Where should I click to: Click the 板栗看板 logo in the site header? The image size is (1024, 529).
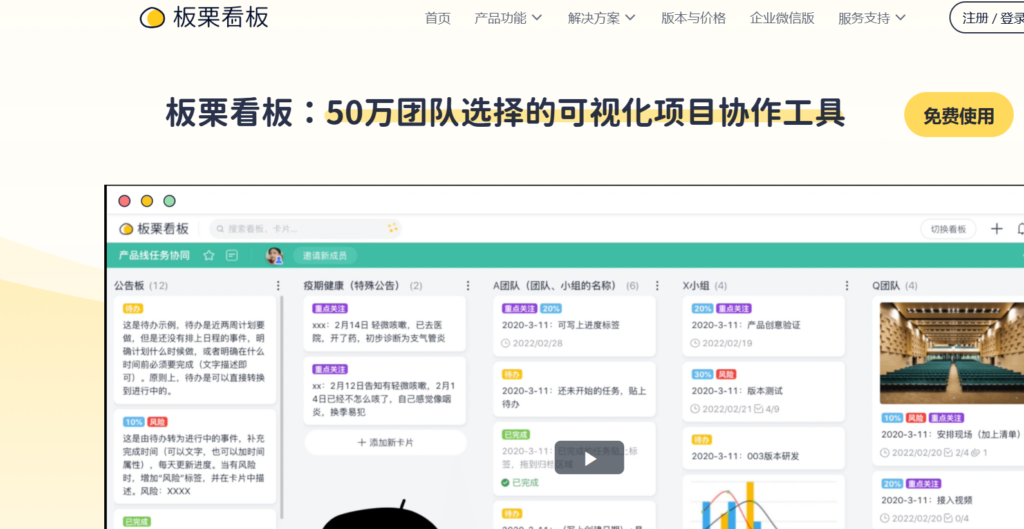(x=204, y=17)
